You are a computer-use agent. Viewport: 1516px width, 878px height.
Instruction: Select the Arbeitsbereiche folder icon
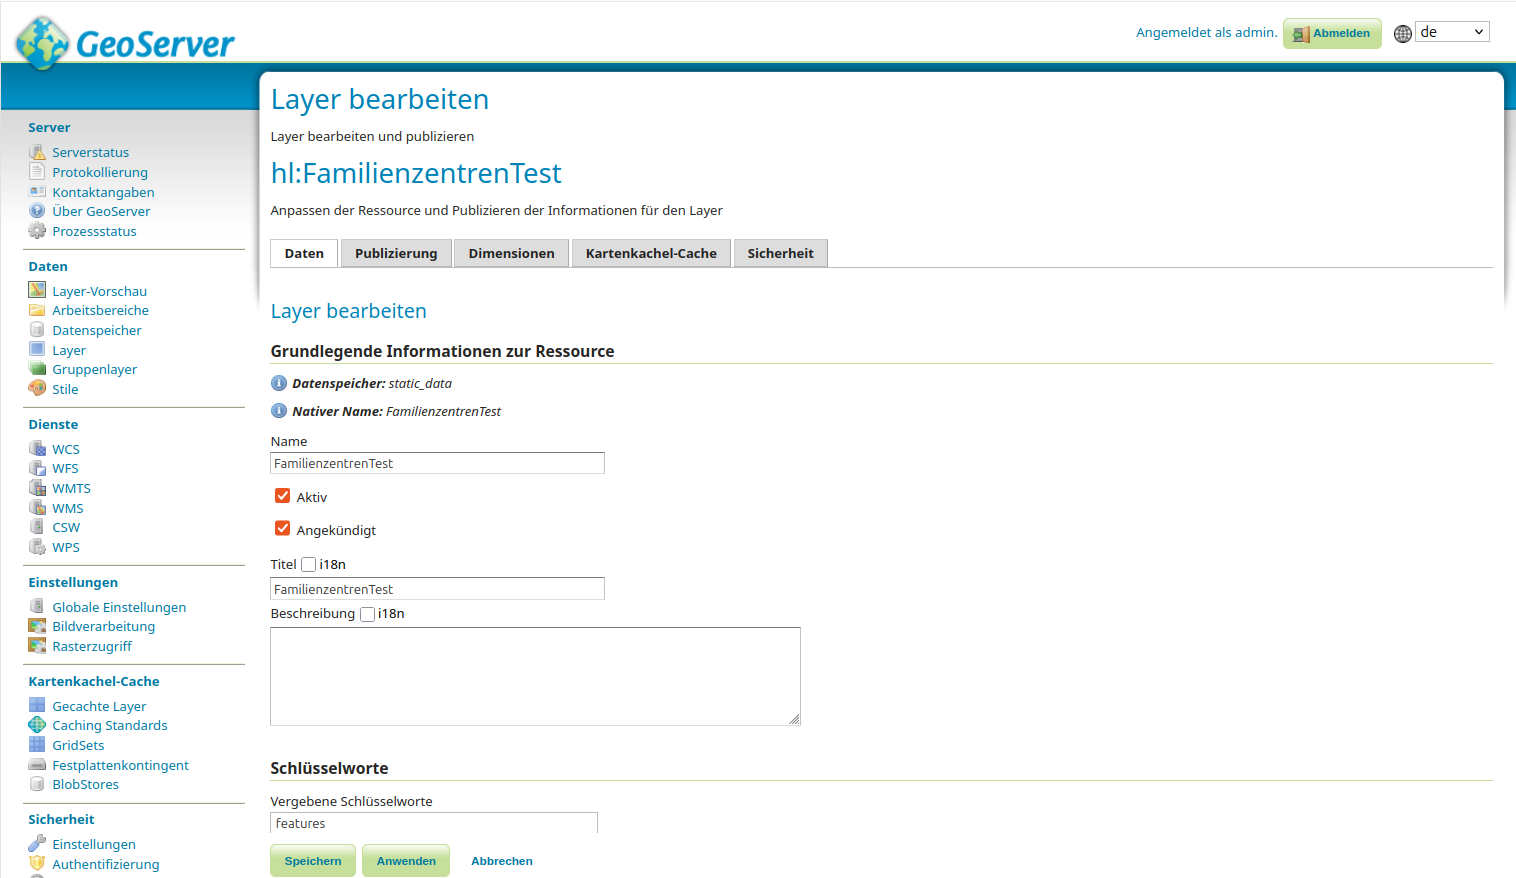click(x=38, y=310)
